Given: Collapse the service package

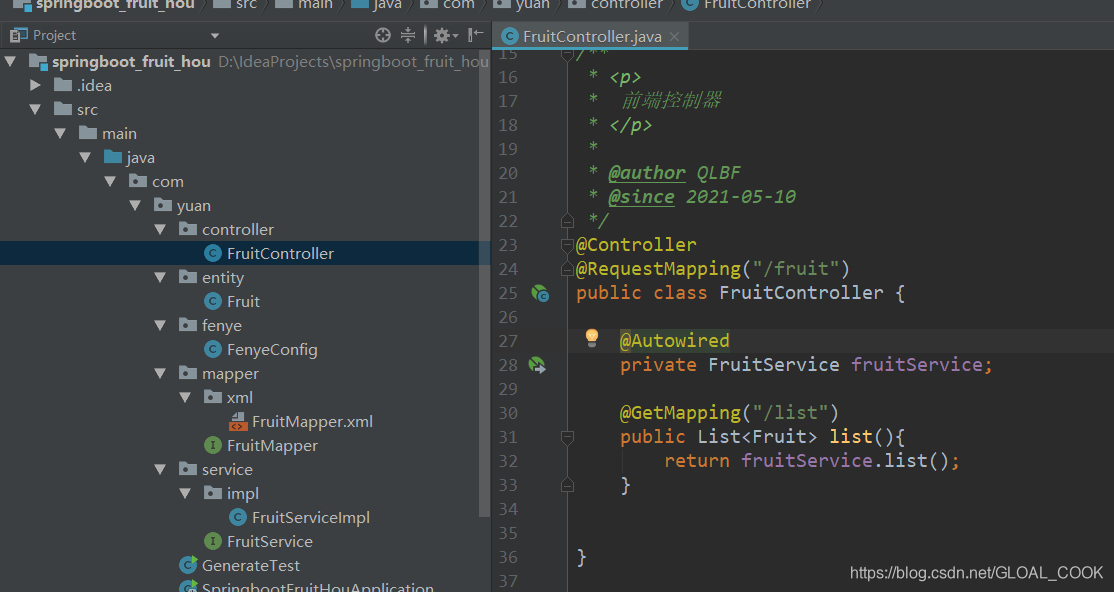Looking at the screenshot, I should click(x=160, y=470).
